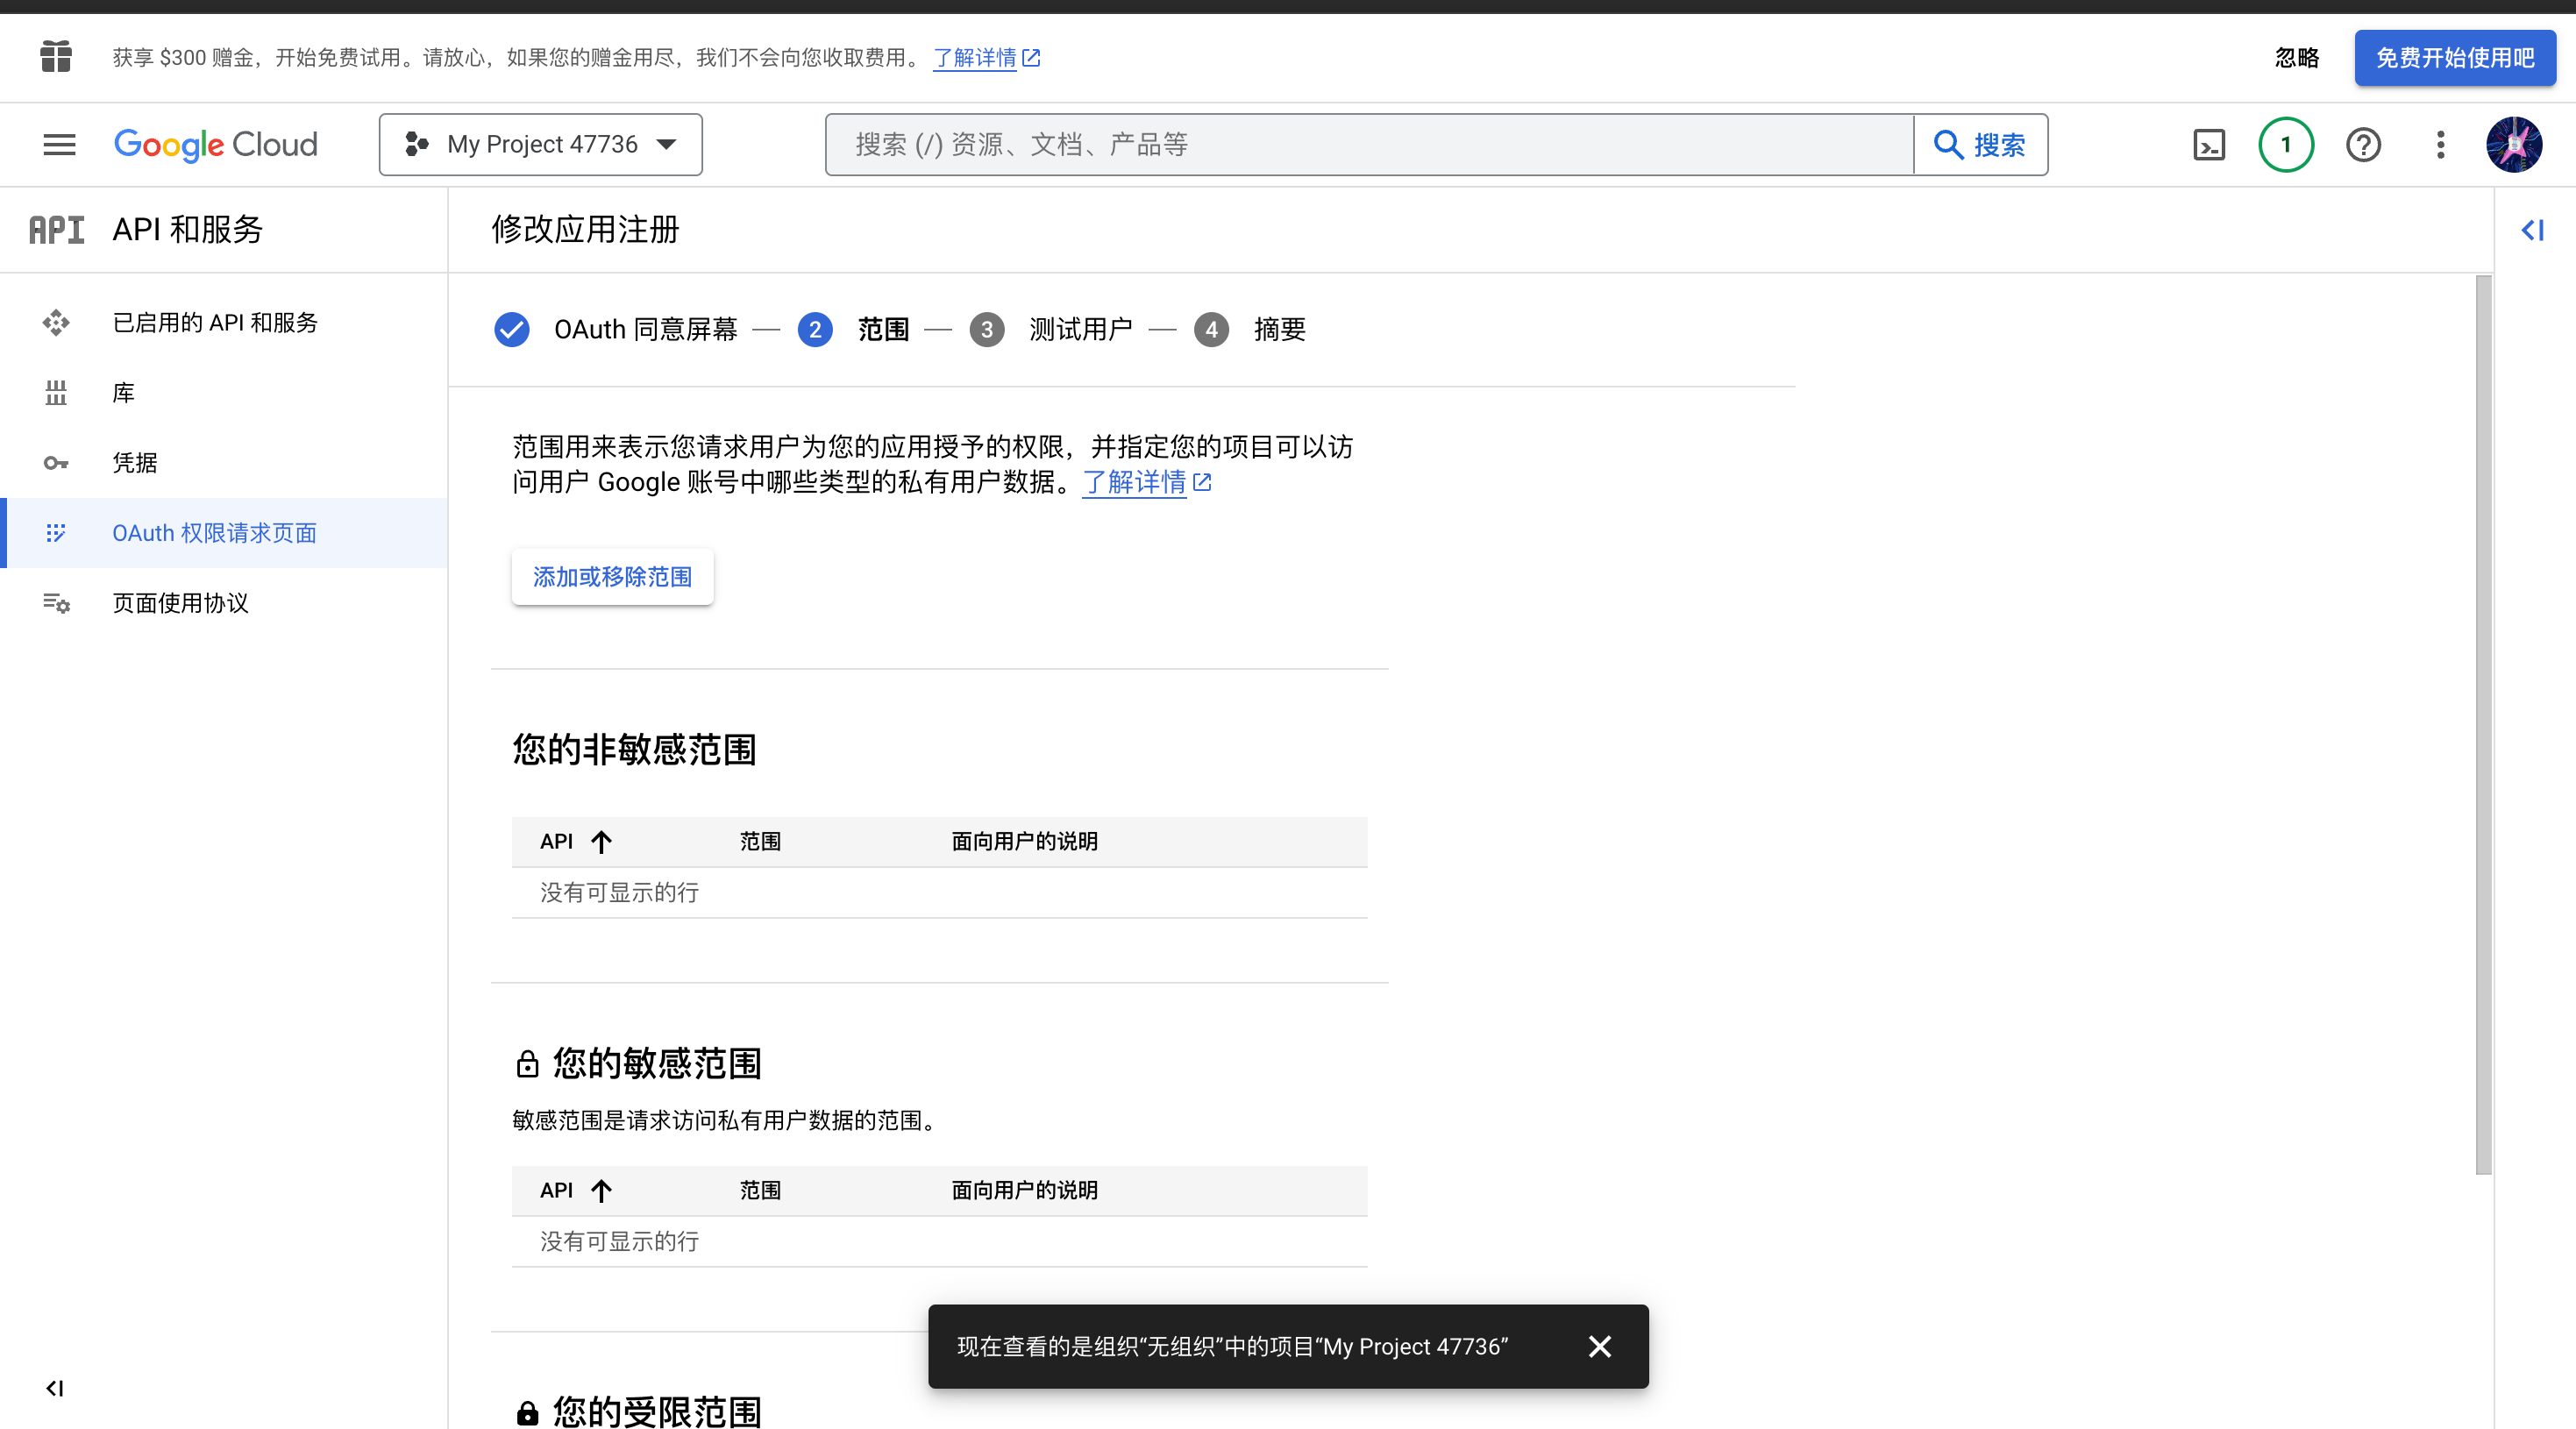
Task: Click the Google Cloud logo
Action: pyautogui.click(x=216, y=145)
